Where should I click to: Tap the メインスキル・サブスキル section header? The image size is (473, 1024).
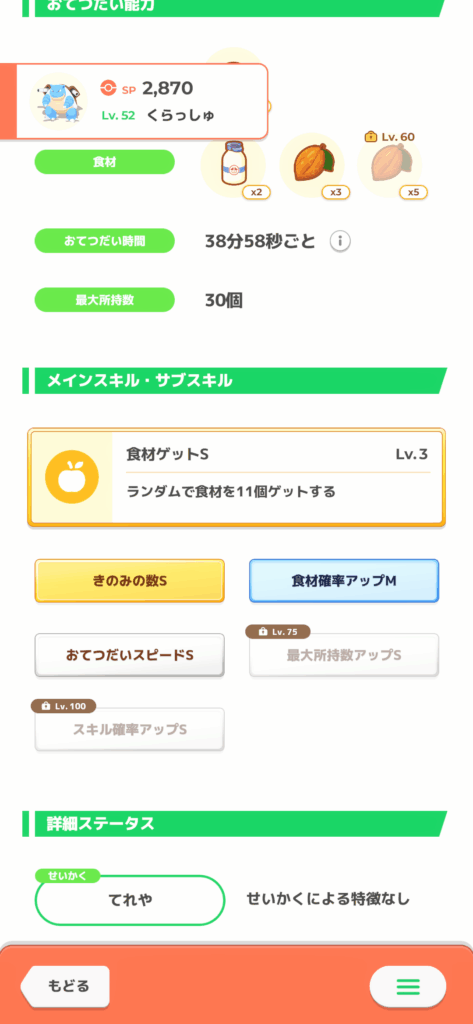[235, 381]
